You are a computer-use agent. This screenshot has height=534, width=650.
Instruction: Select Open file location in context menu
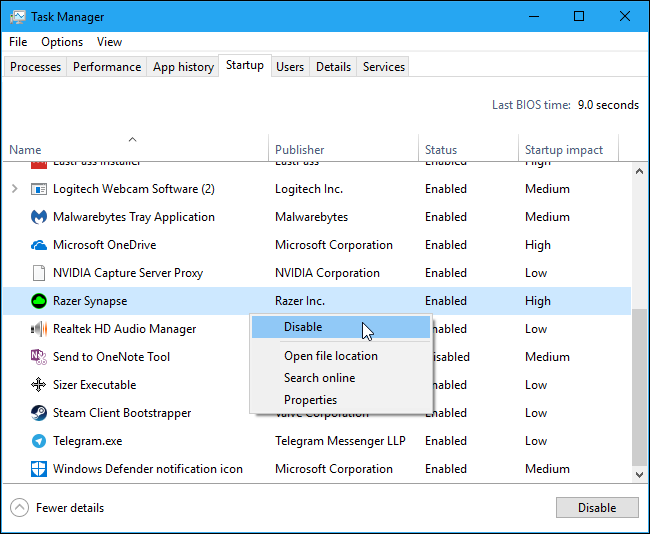pos(330,356)
